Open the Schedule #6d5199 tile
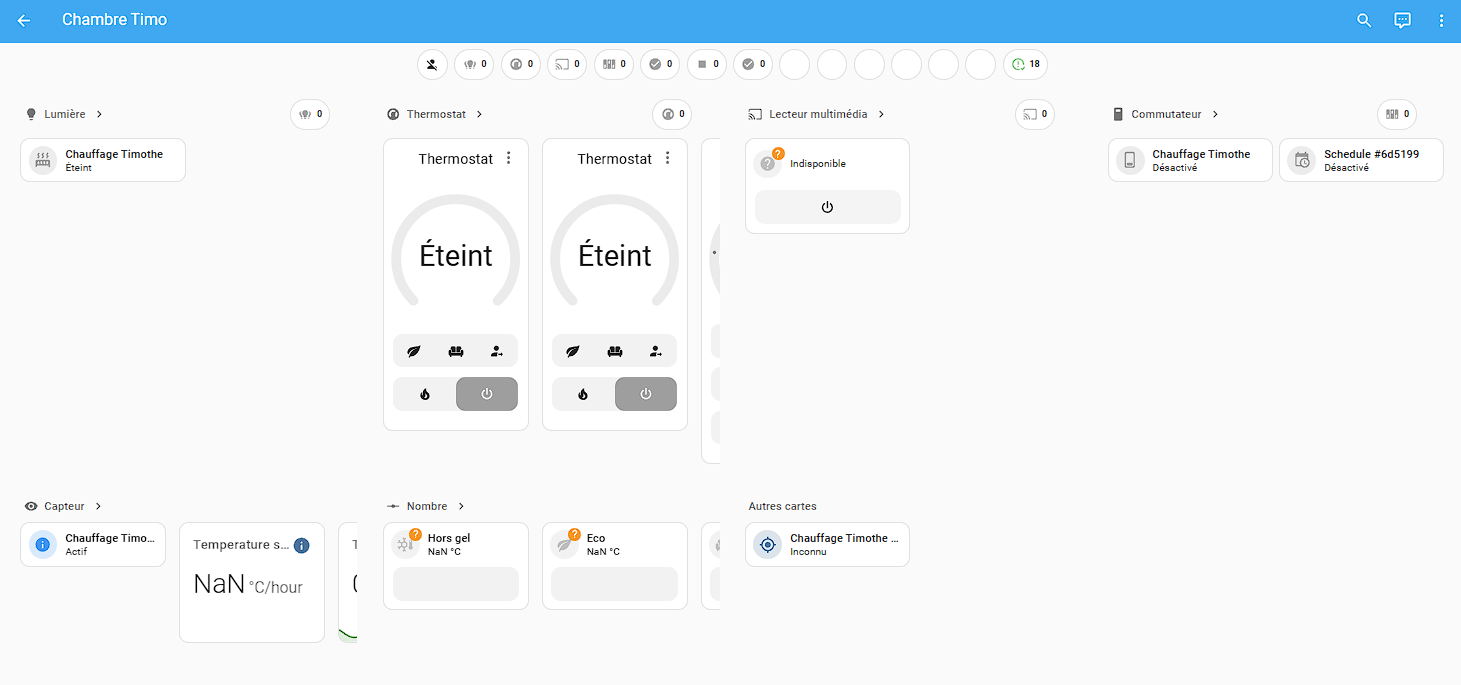The height and width of the screenshot is (685, 1461). [1361, 160]
